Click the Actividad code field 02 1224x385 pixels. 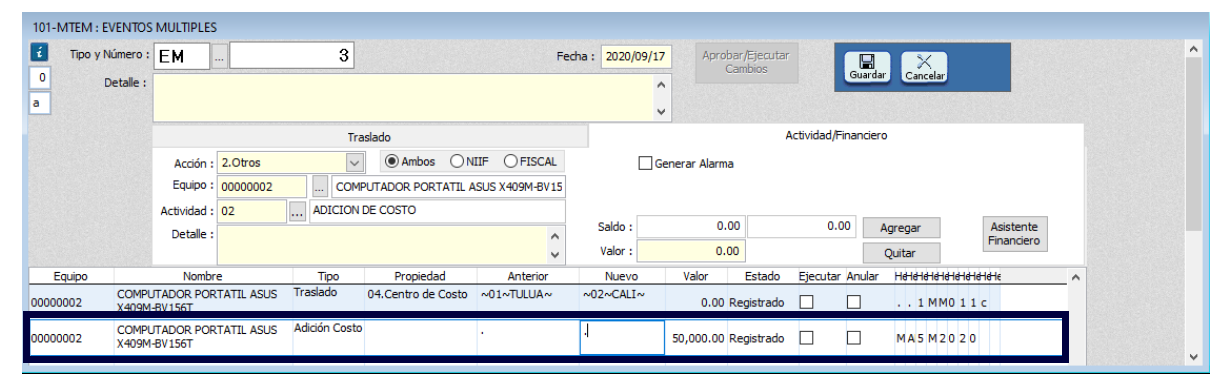pyautogui.click(x=252, y=212)
